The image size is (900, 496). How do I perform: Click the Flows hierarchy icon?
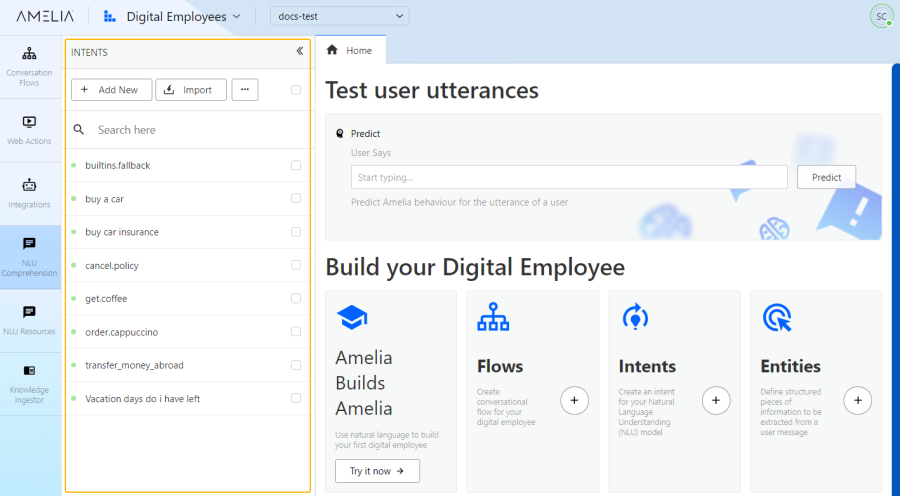pos(493,317)
